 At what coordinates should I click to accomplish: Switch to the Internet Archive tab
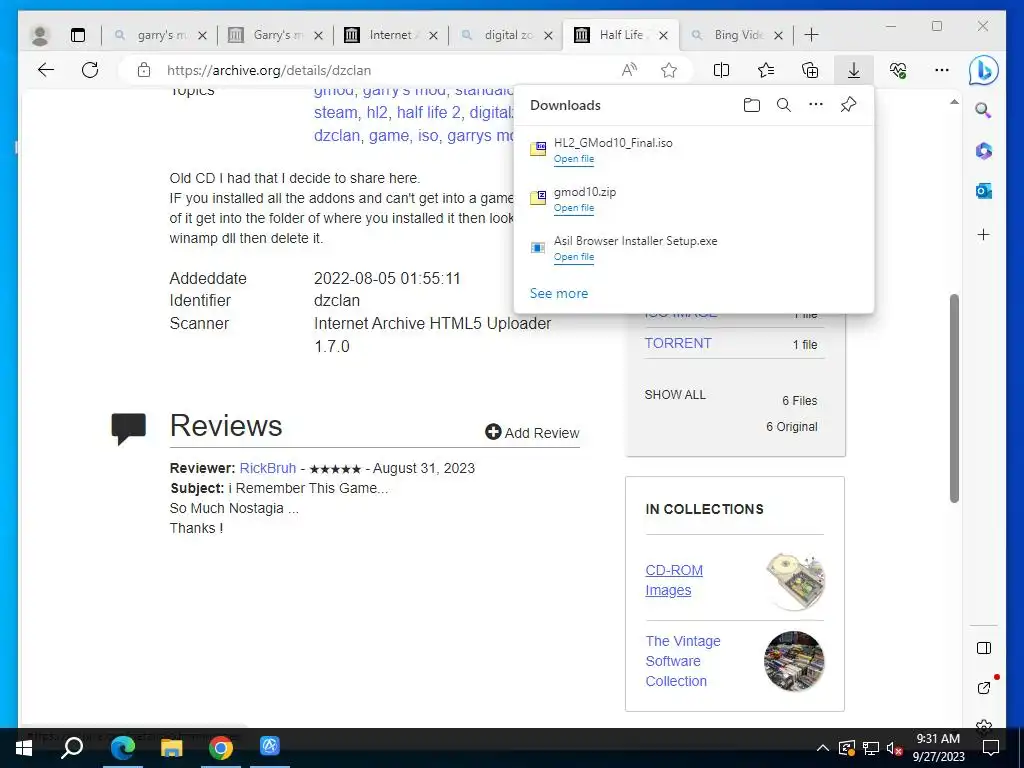point(390,35)
